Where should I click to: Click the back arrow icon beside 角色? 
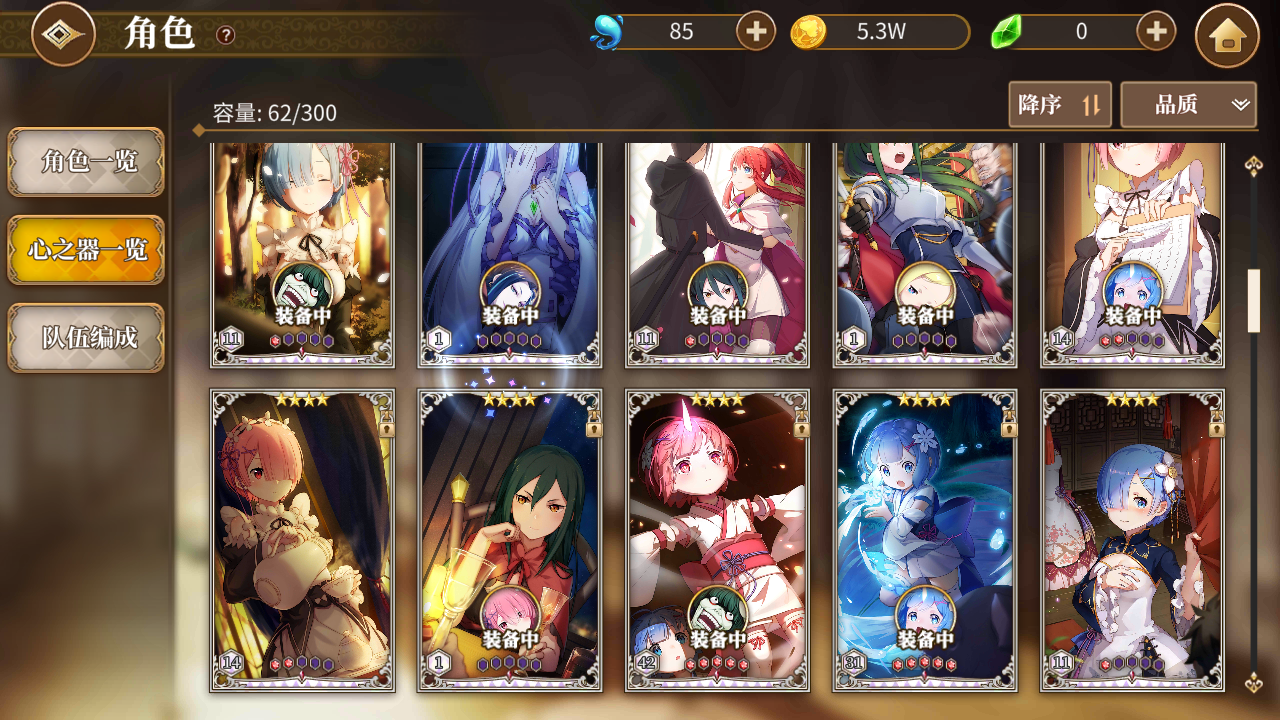click(63, 34)
